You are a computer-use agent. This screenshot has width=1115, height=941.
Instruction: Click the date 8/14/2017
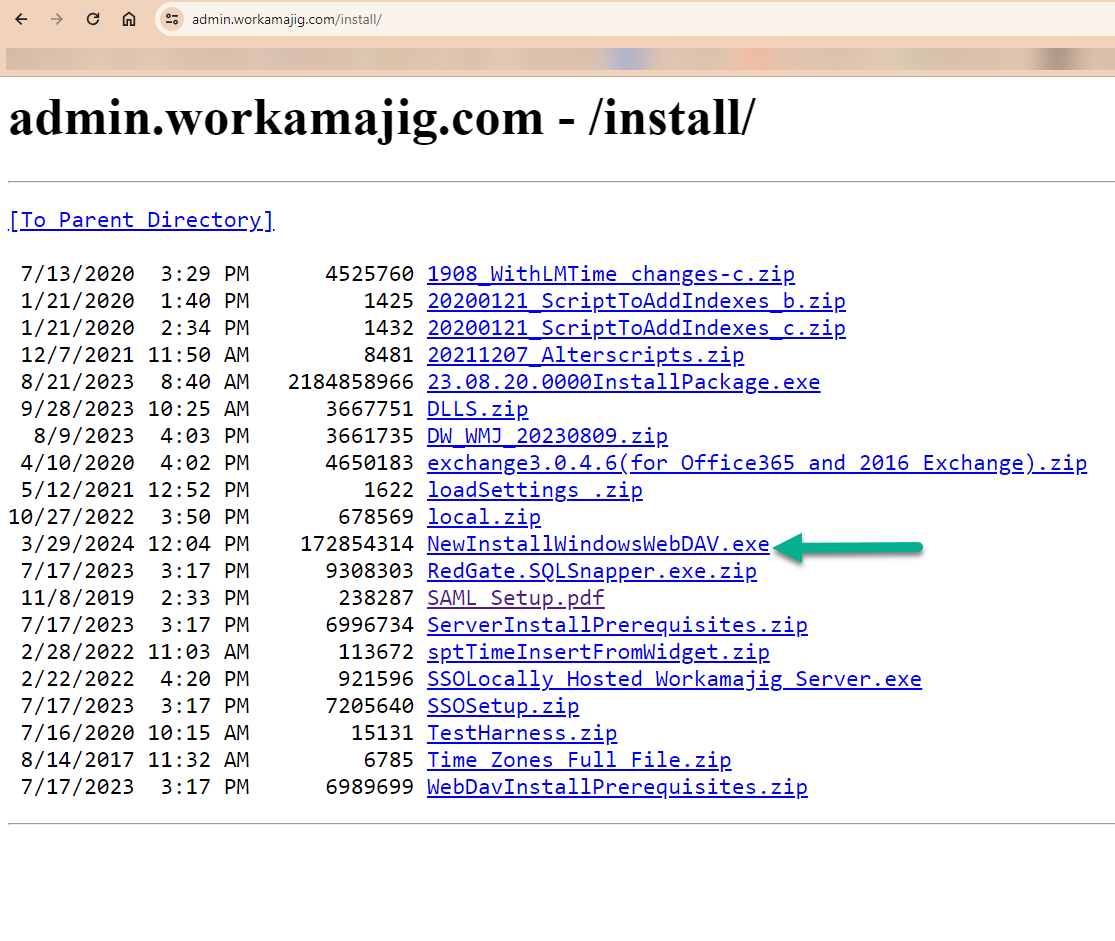point(78,761)
